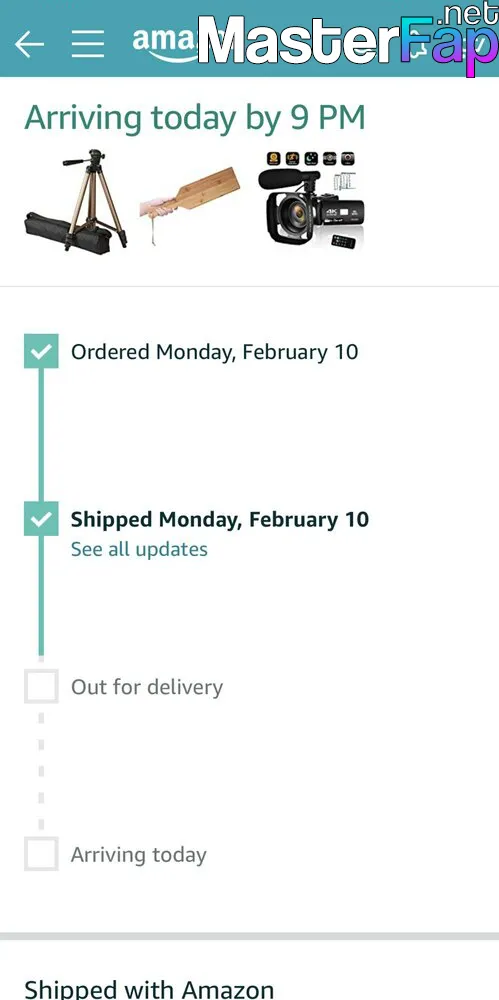Tap the Out for delivery label

(x=147, y=687)
